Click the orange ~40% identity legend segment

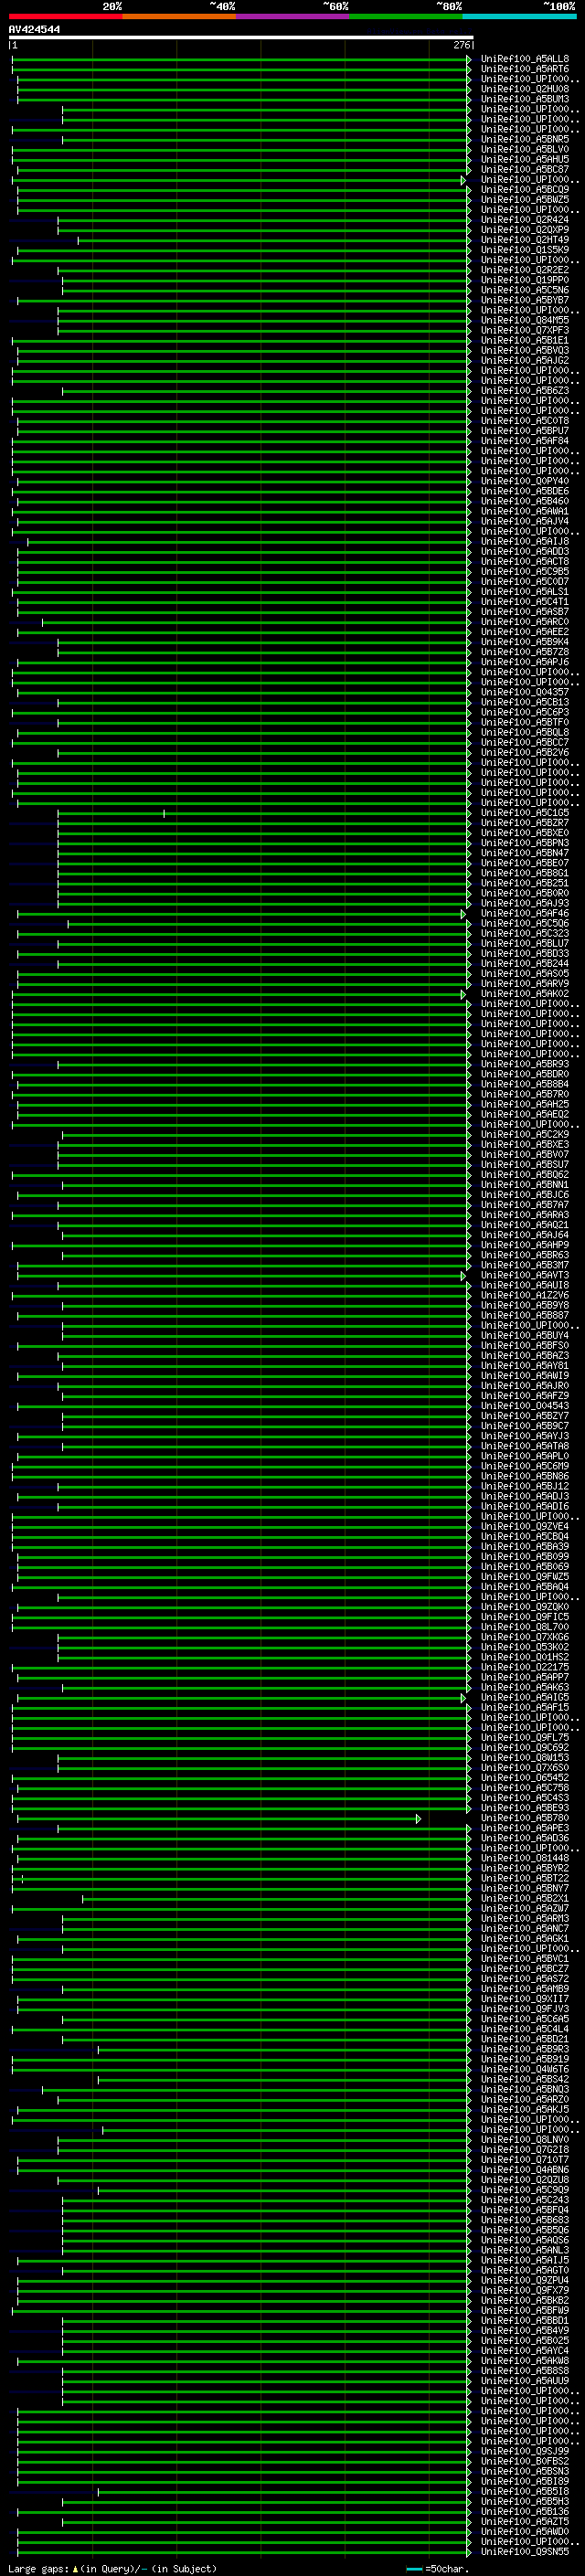coord(179,16)
